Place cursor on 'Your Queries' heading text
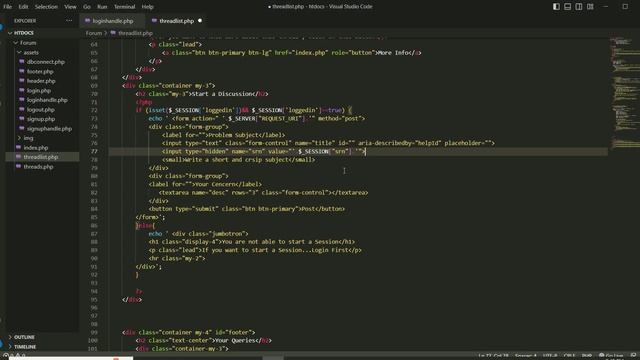Viewport: 640px width, 360px height. coord(235,340)
